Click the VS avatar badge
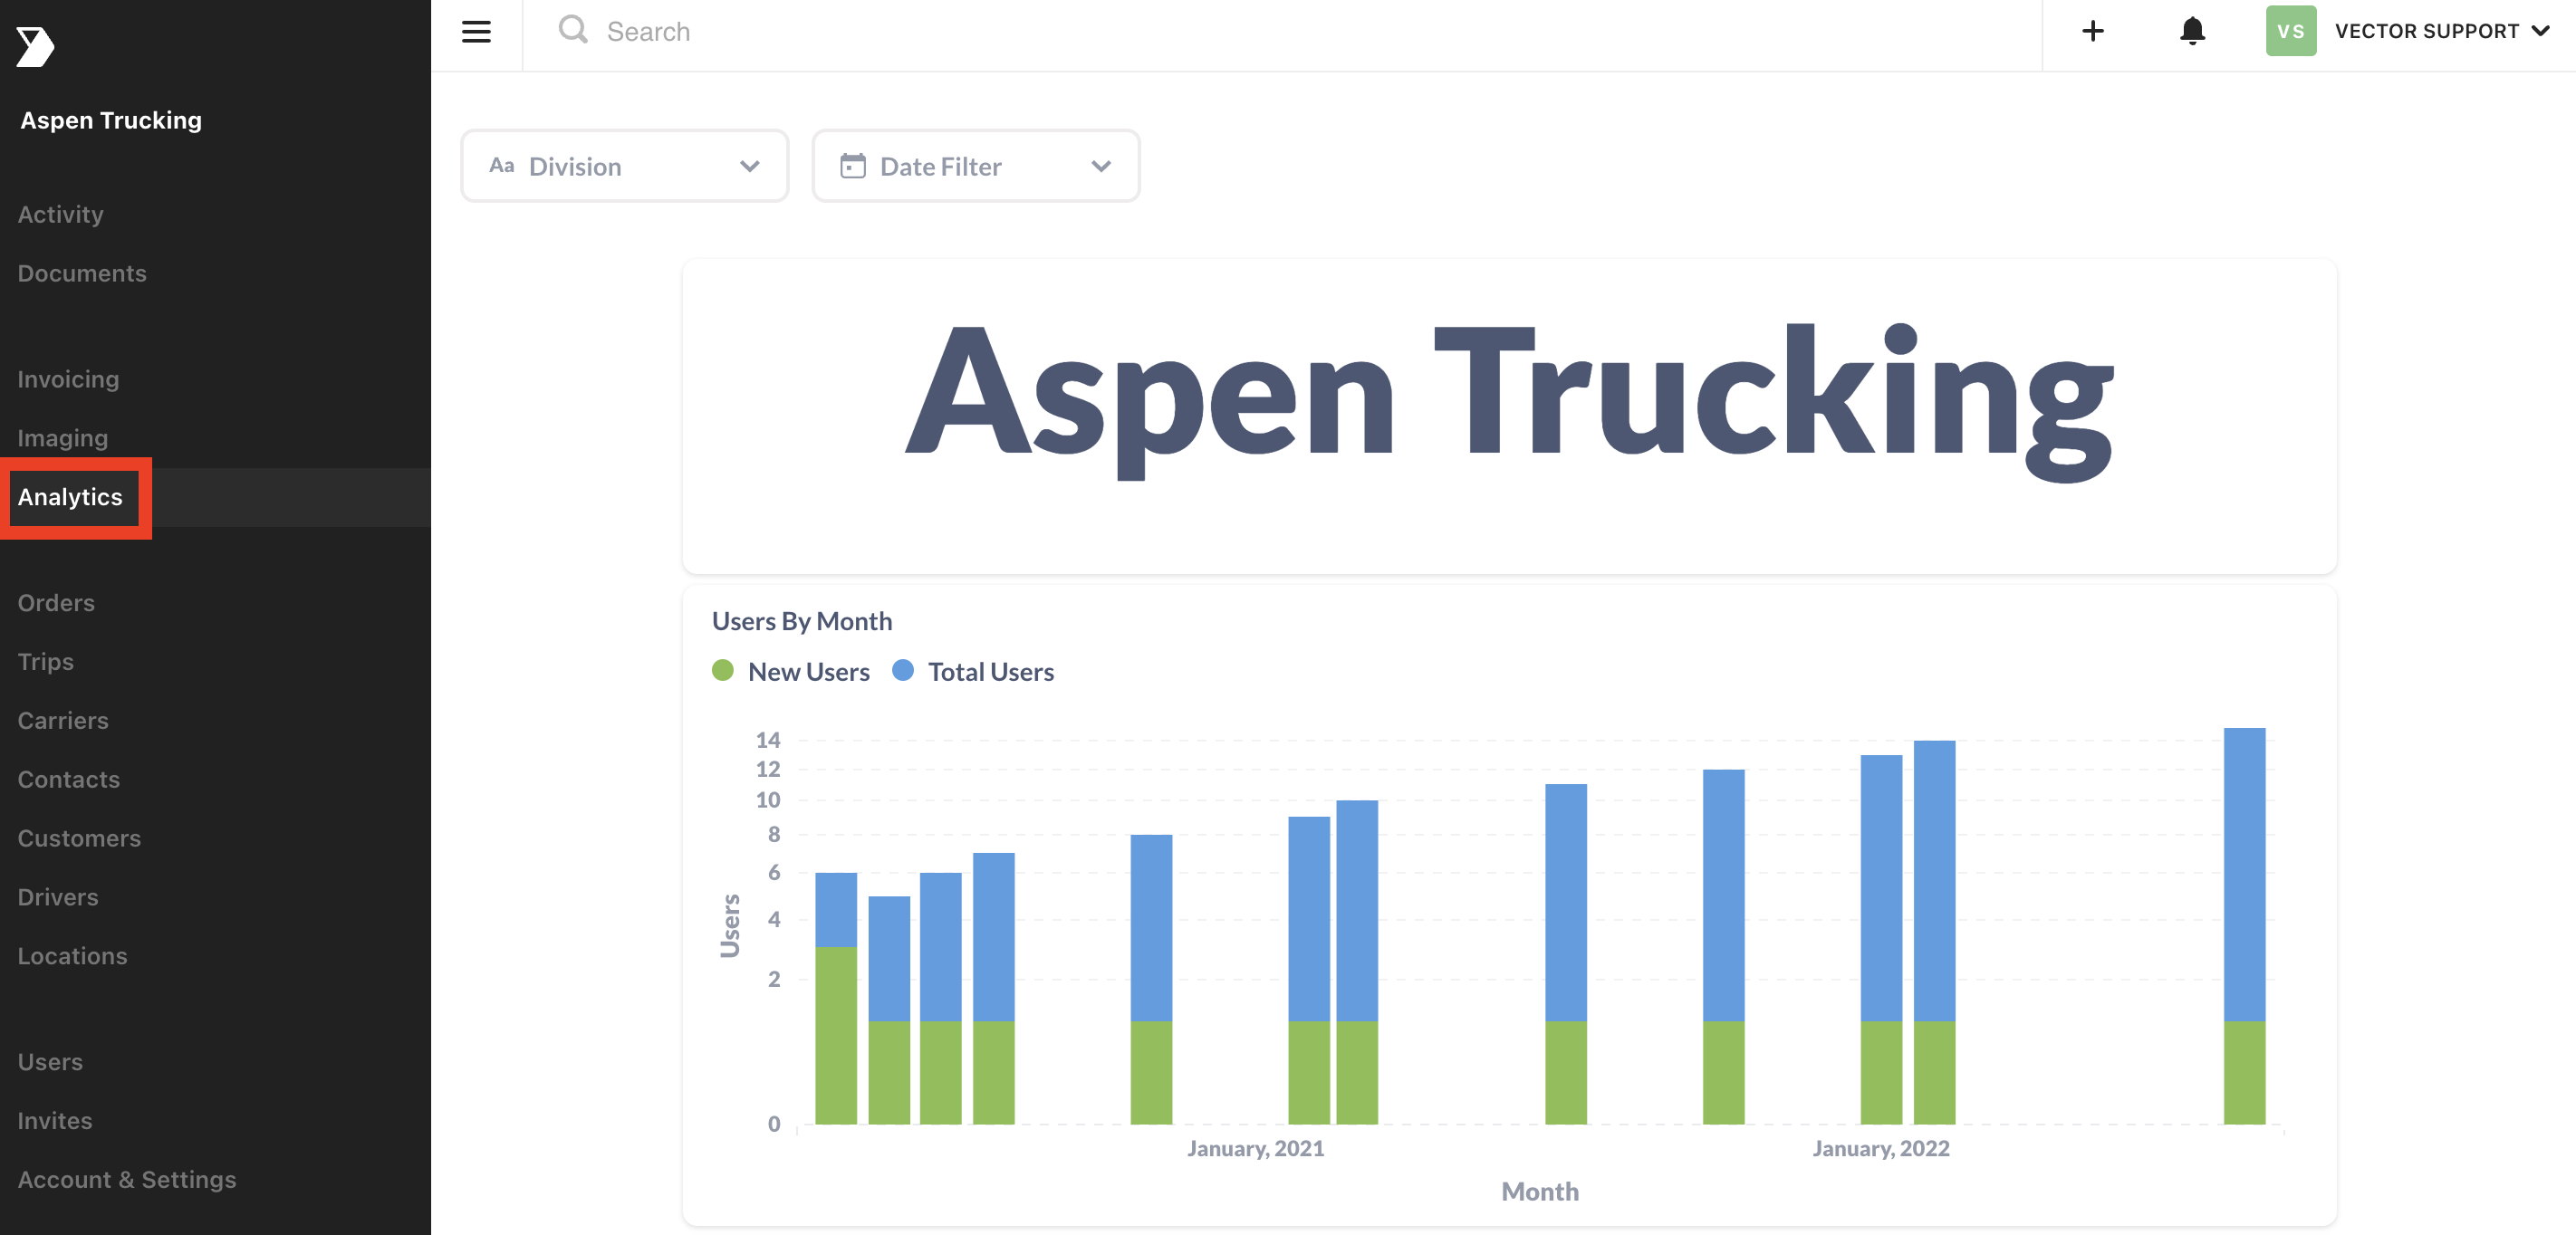Viewport: 2576px width, 1235px height. tap(2290, 31)
